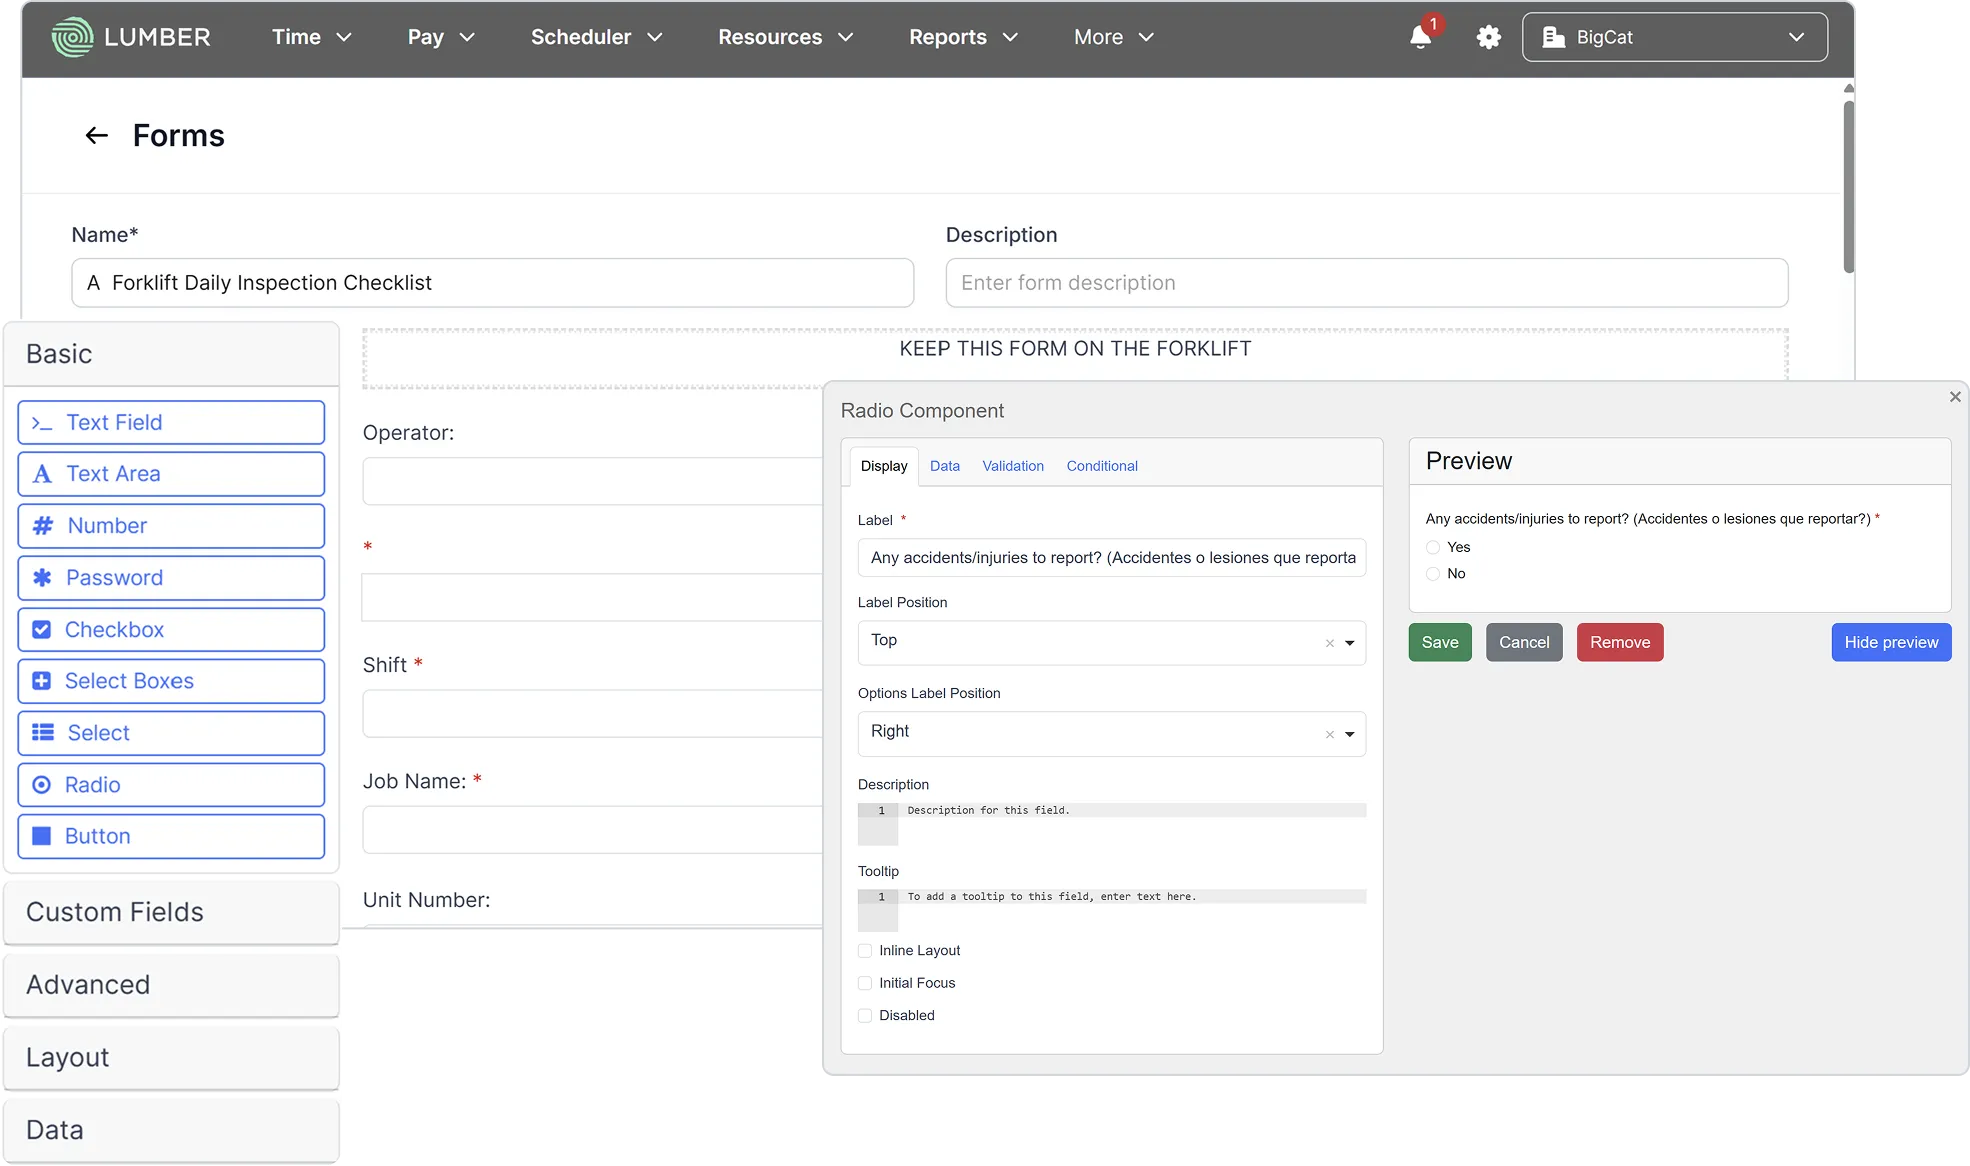
Task: Open the BigCat company selector
Action: click(x=1674, y=37)
